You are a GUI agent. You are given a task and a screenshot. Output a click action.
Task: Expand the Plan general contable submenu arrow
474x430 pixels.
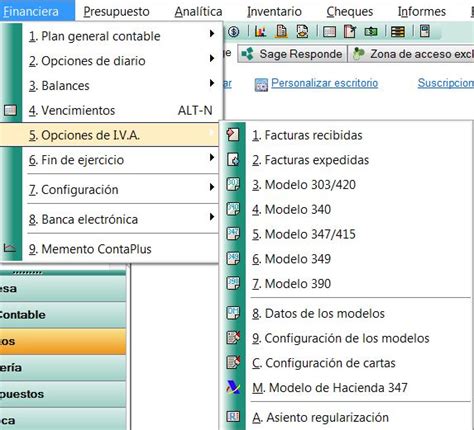point(212,34)
